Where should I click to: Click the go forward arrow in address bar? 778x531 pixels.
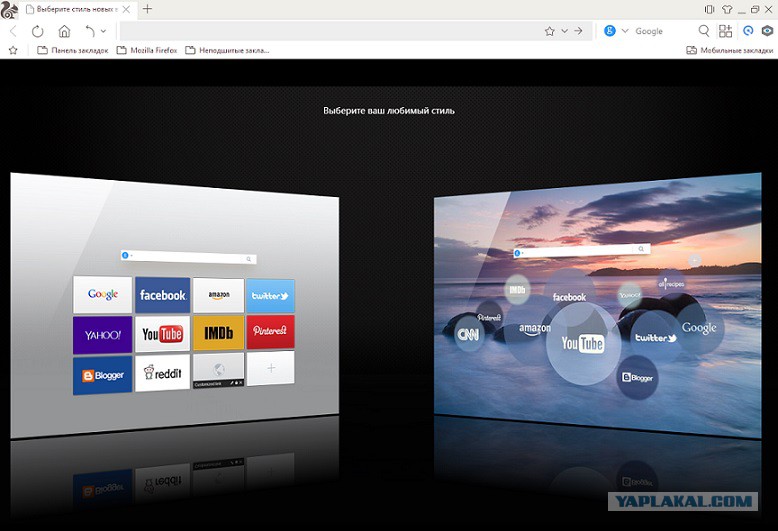point(579,31)
